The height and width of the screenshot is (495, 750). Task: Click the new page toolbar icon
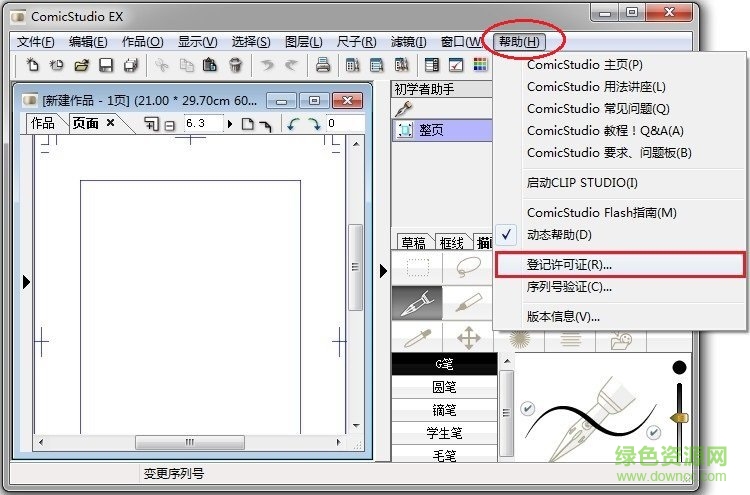pos(32,65)
